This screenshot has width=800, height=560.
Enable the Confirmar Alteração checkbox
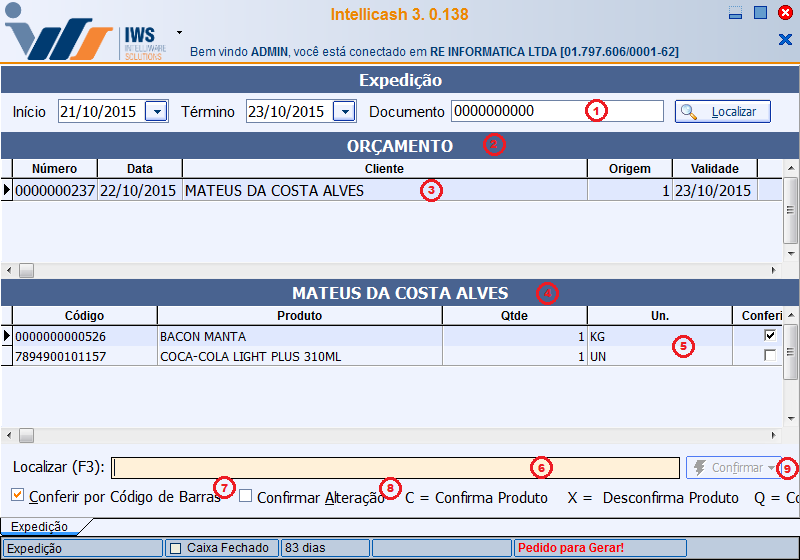click(x=246, y=496)
